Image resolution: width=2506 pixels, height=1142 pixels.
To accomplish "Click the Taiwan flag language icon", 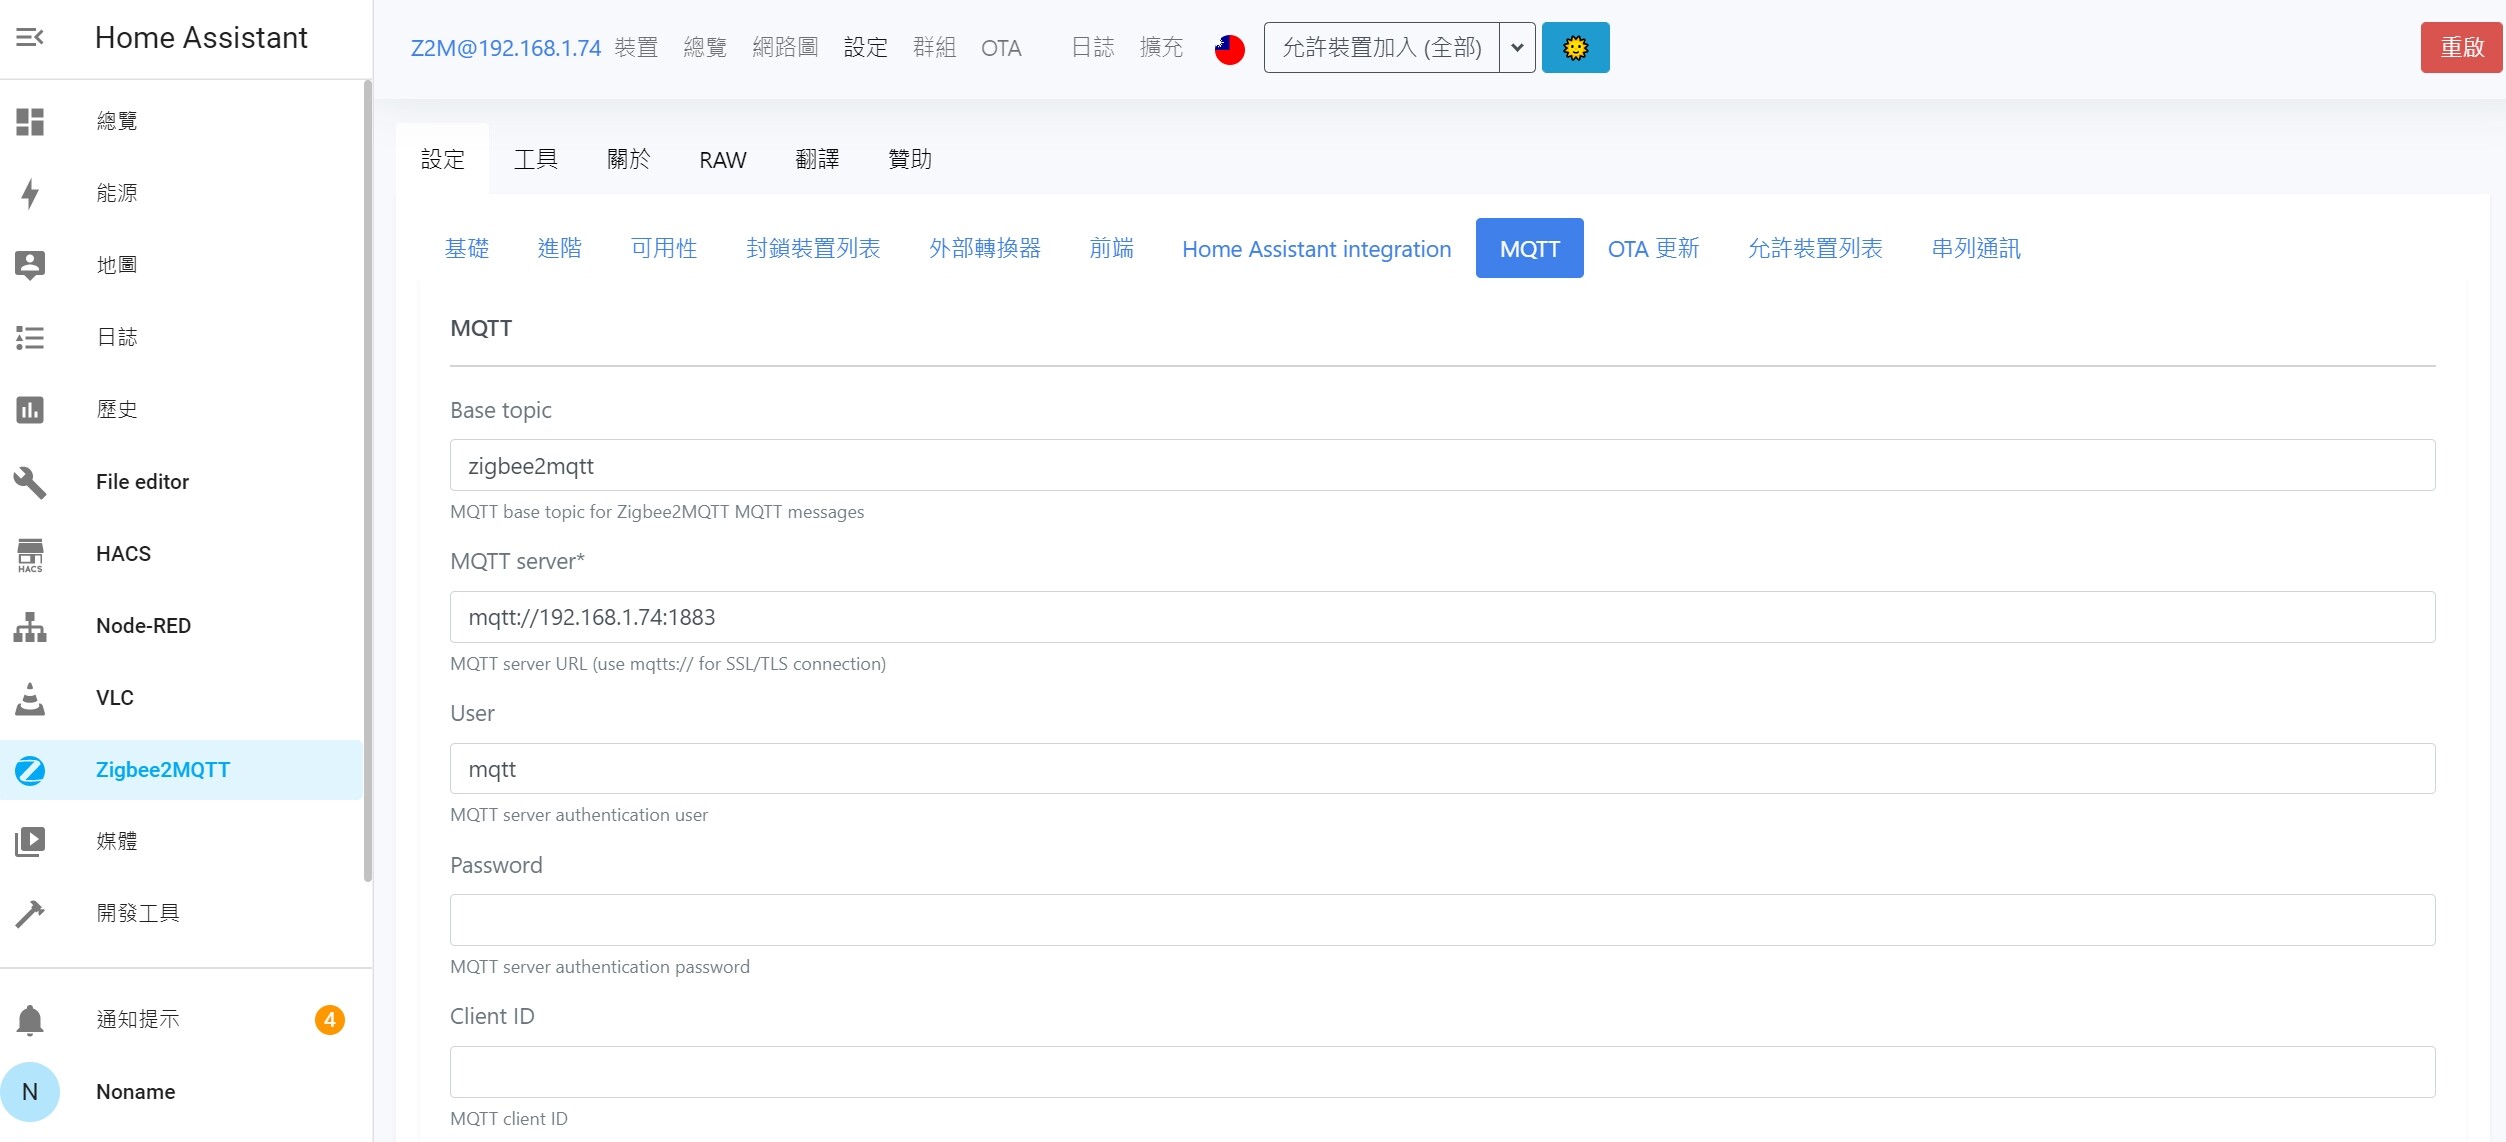I will point(1229,48).
